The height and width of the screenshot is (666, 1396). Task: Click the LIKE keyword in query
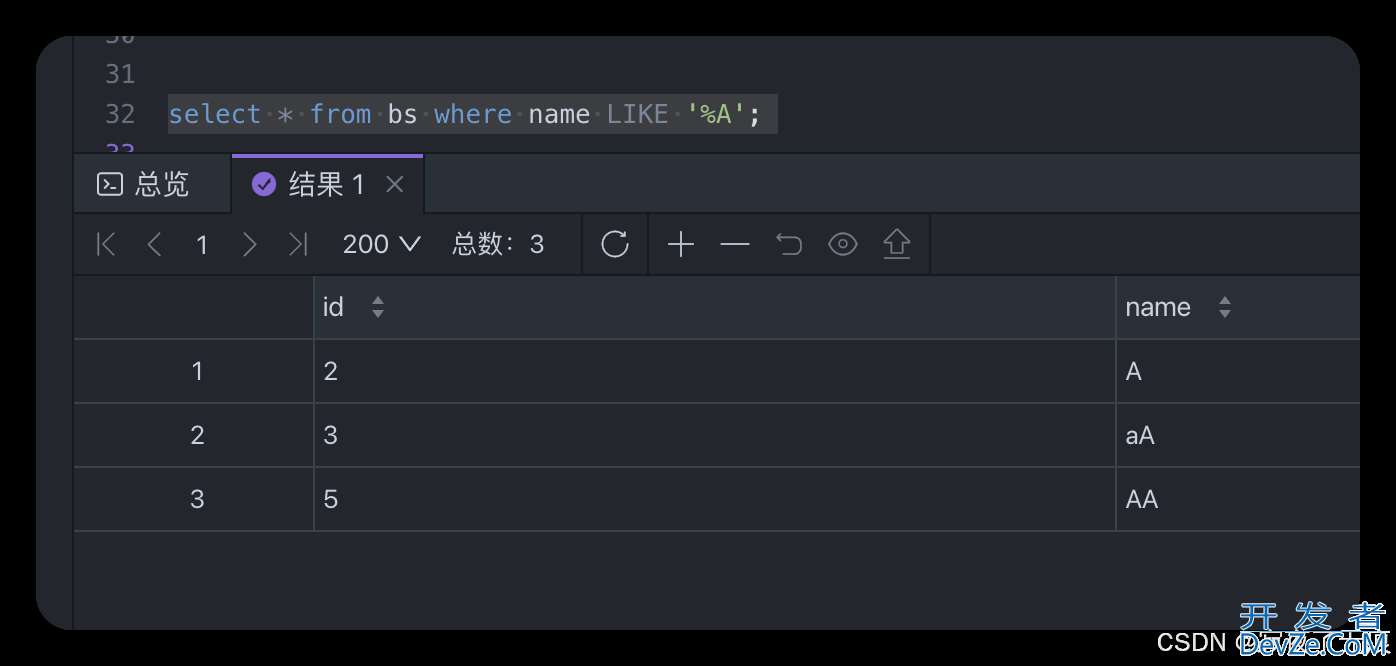pos(638,114)
